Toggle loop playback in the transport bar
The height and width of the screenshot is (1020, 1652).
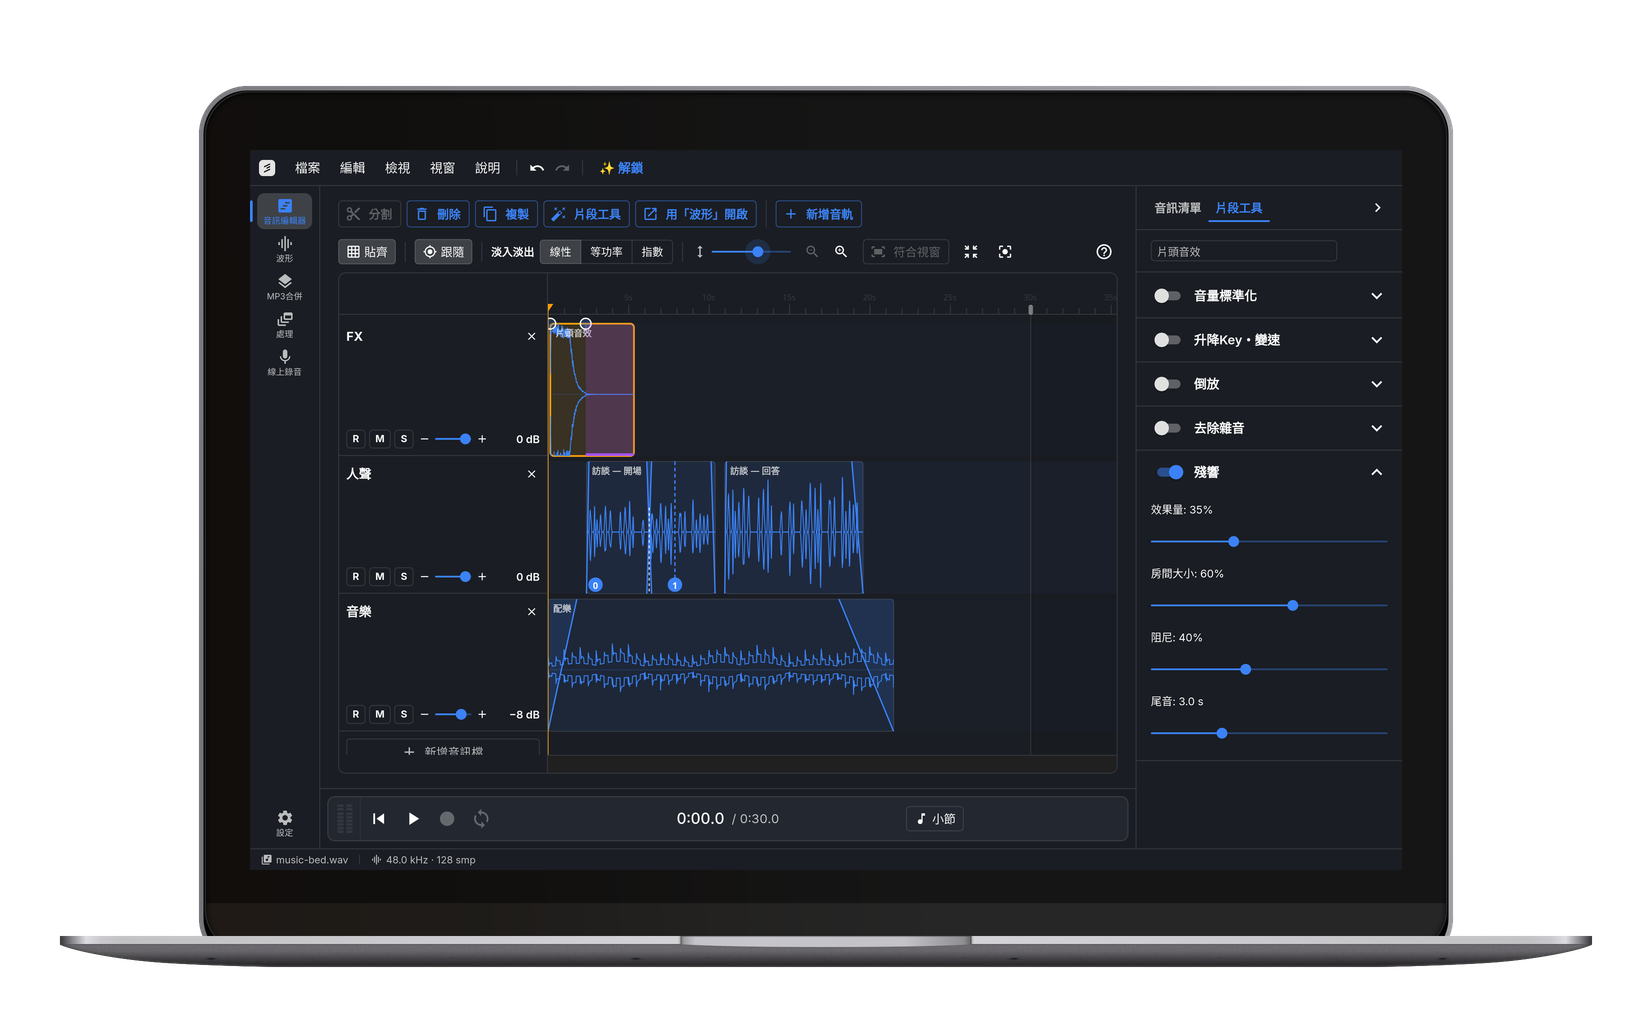coord(481,819)
